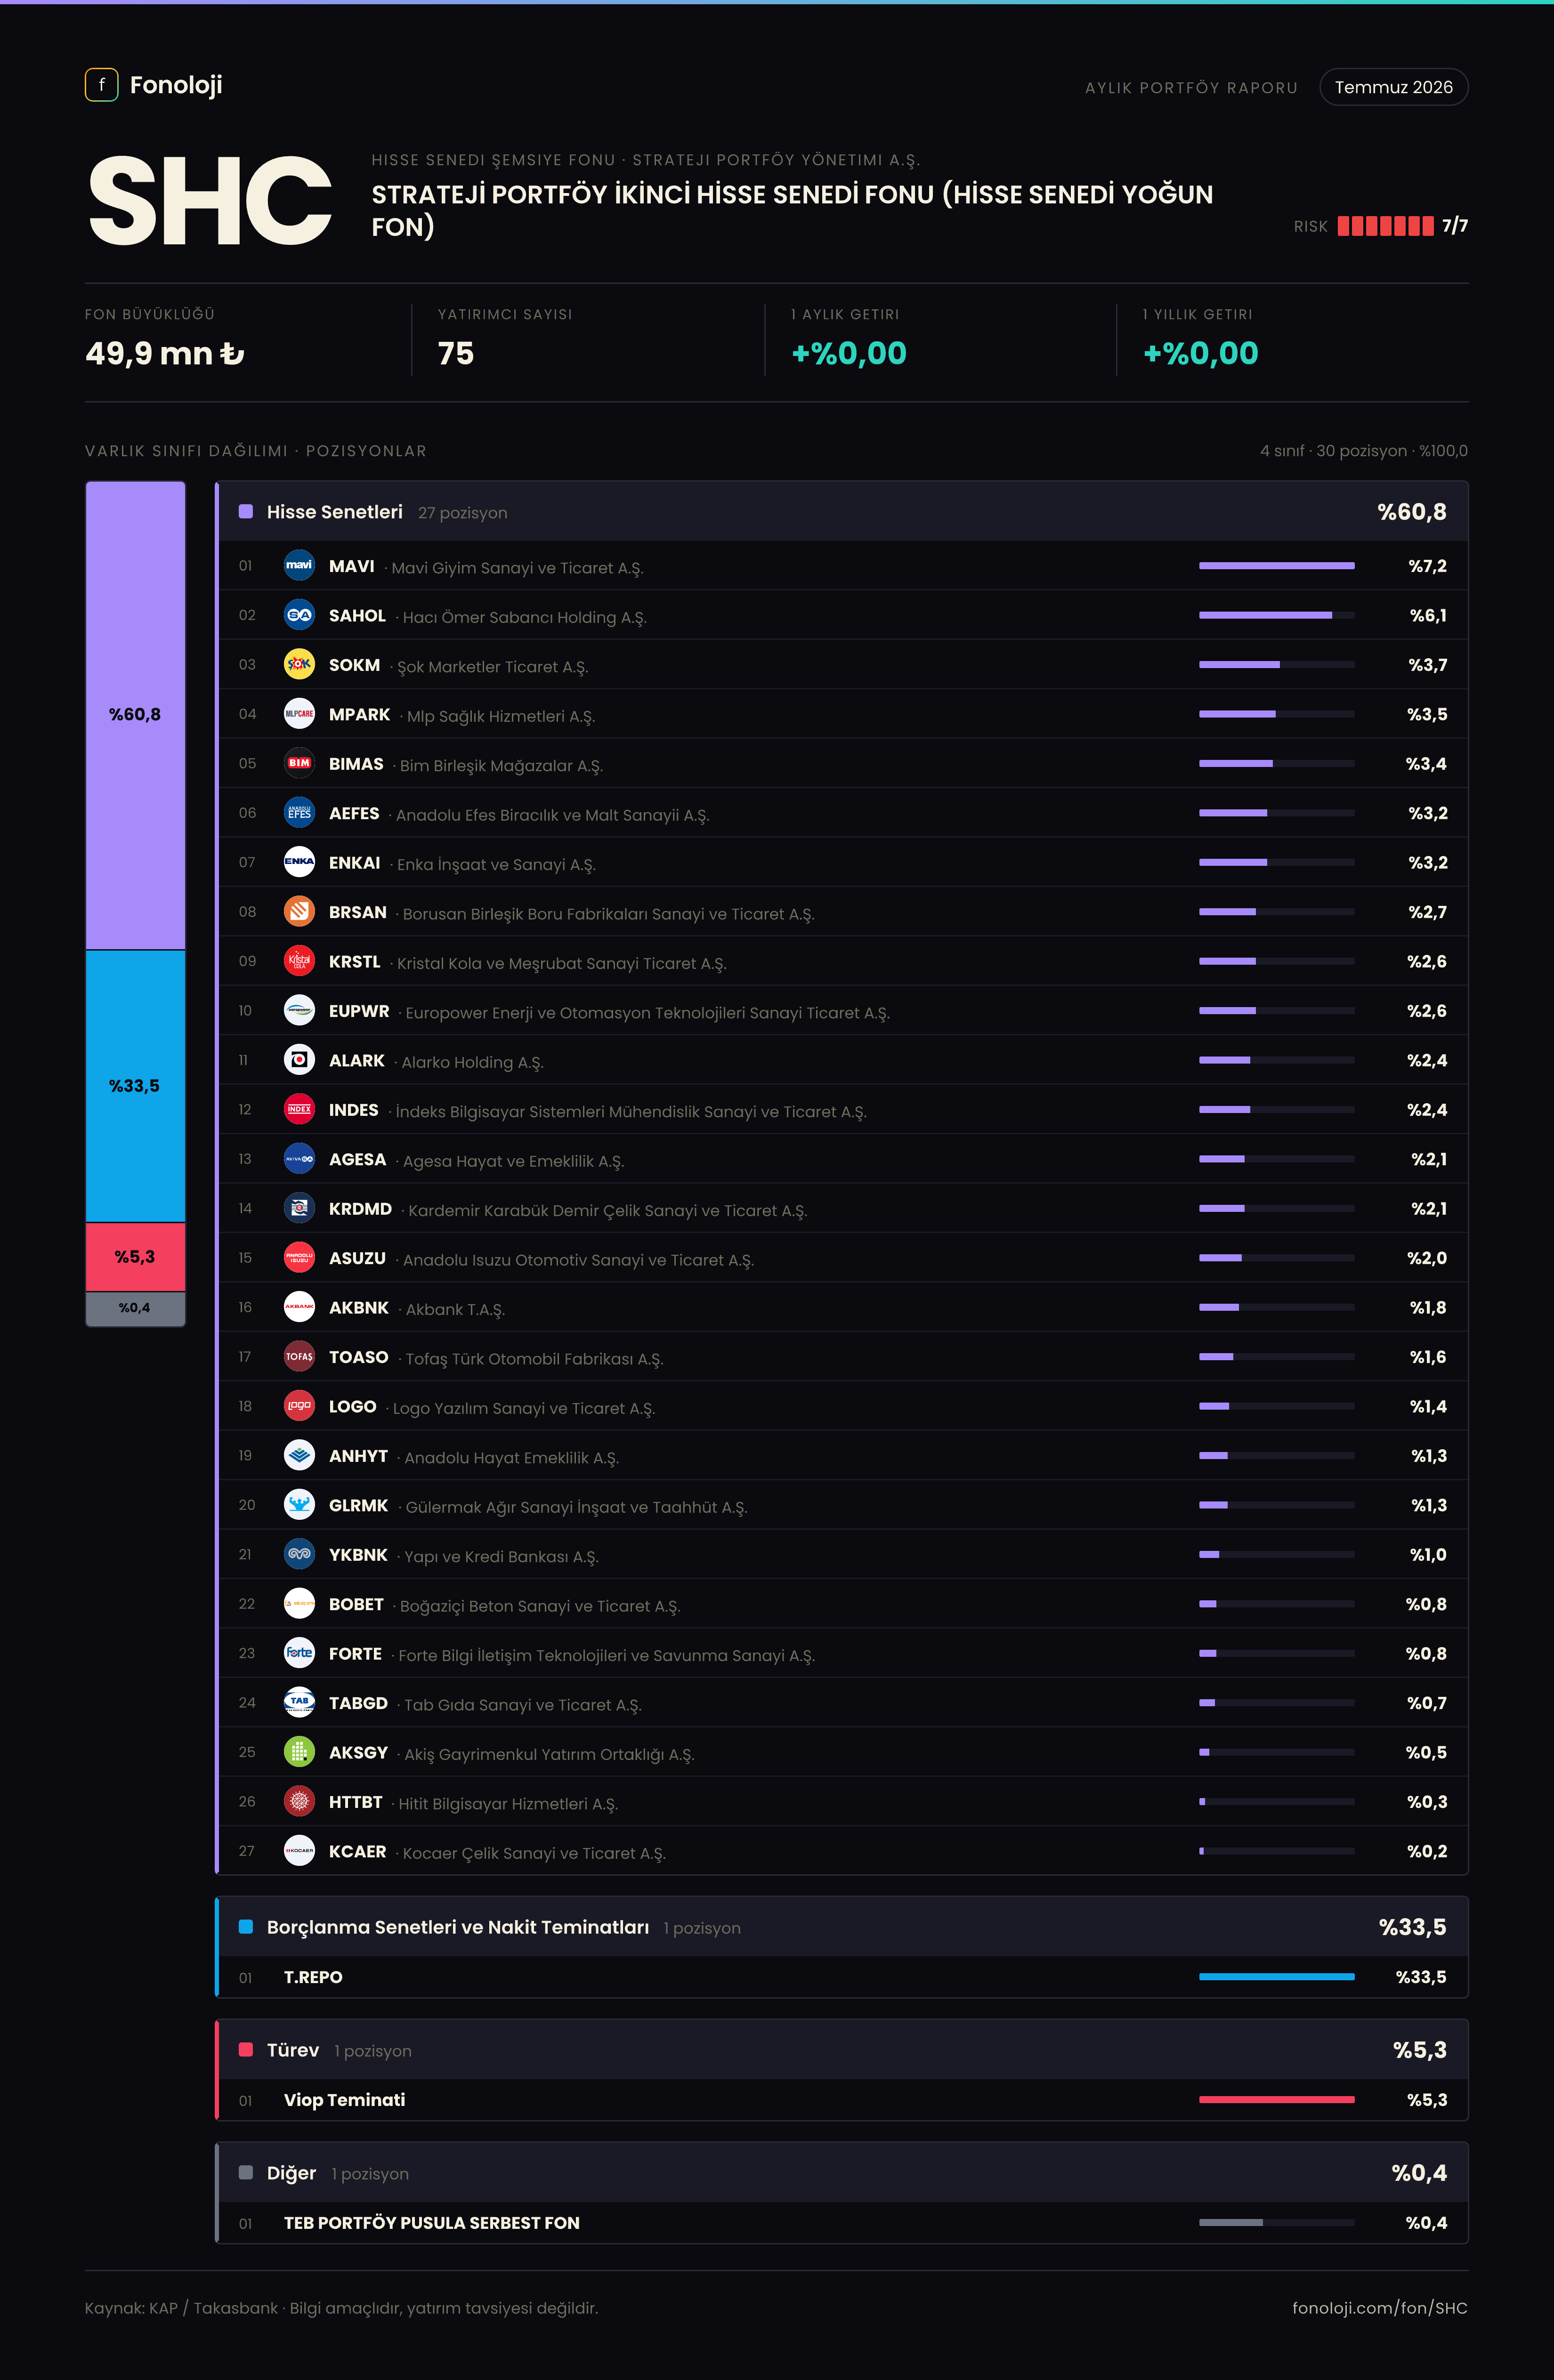Click the T.REPO position row name
The image size is (1554, 2380).
(x=313, y=1977)
